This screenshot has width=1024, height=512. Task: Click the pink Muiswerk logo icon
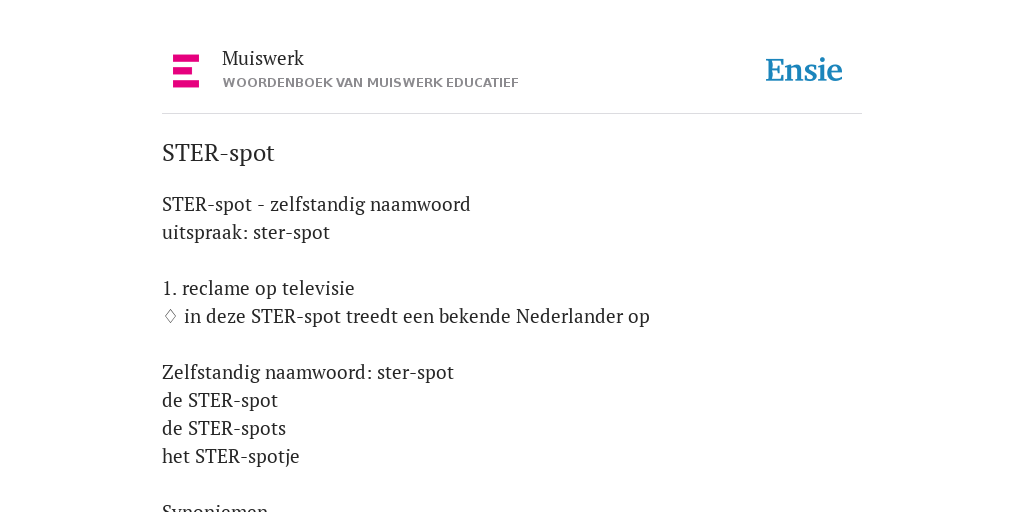point(186,71)
